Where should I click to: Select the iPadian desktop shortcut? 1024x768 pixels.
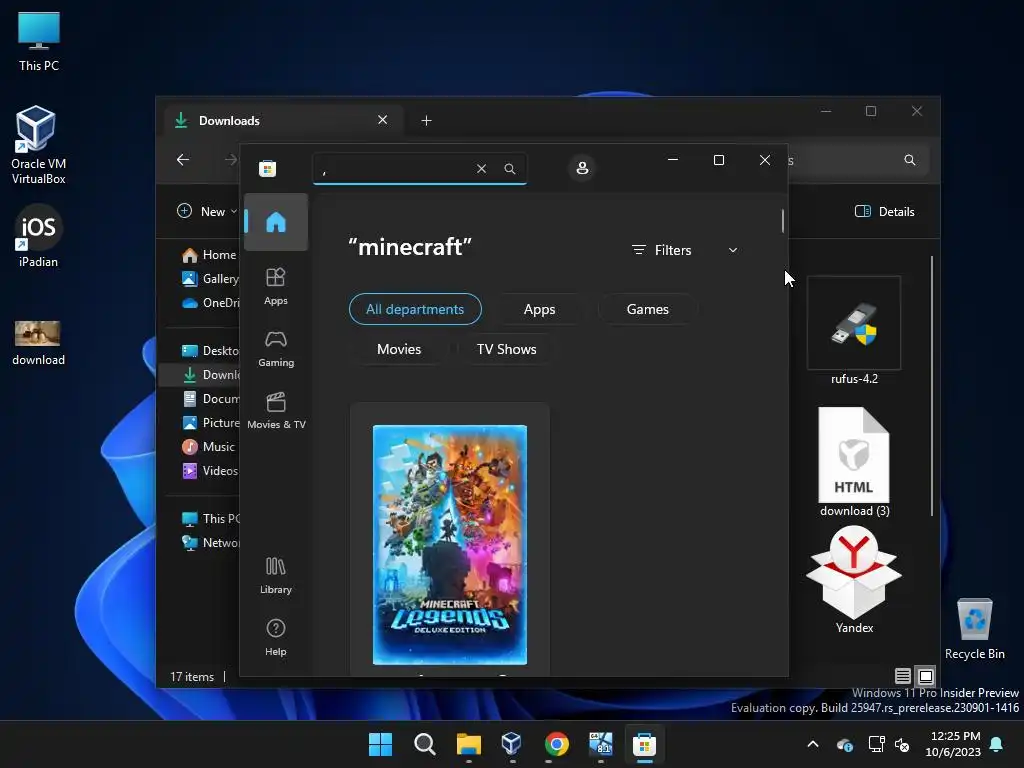click(39, 236)
